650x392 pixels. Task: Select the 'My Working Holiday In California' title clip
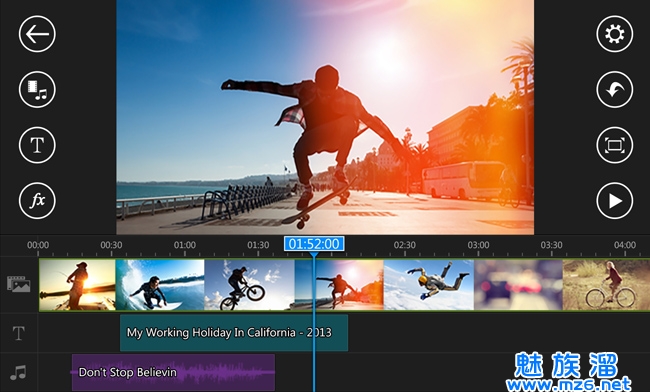pyautogui.click(x=234, y=333)
